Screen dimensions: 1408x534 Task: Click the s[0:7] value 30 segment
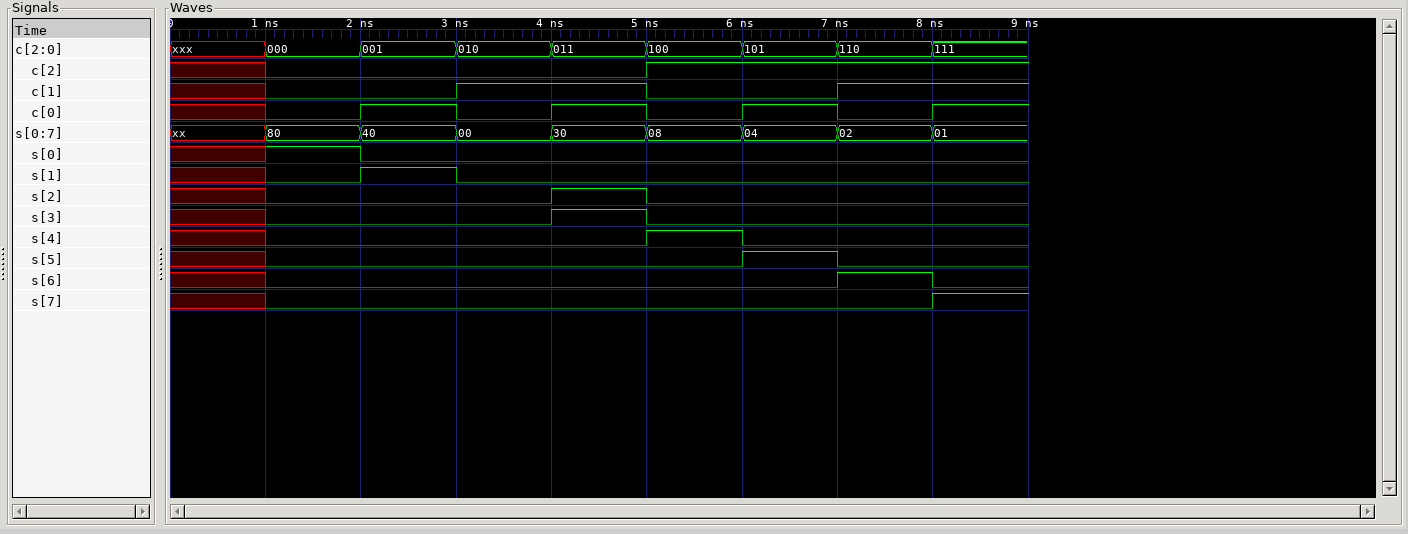[x=598, y=133]
